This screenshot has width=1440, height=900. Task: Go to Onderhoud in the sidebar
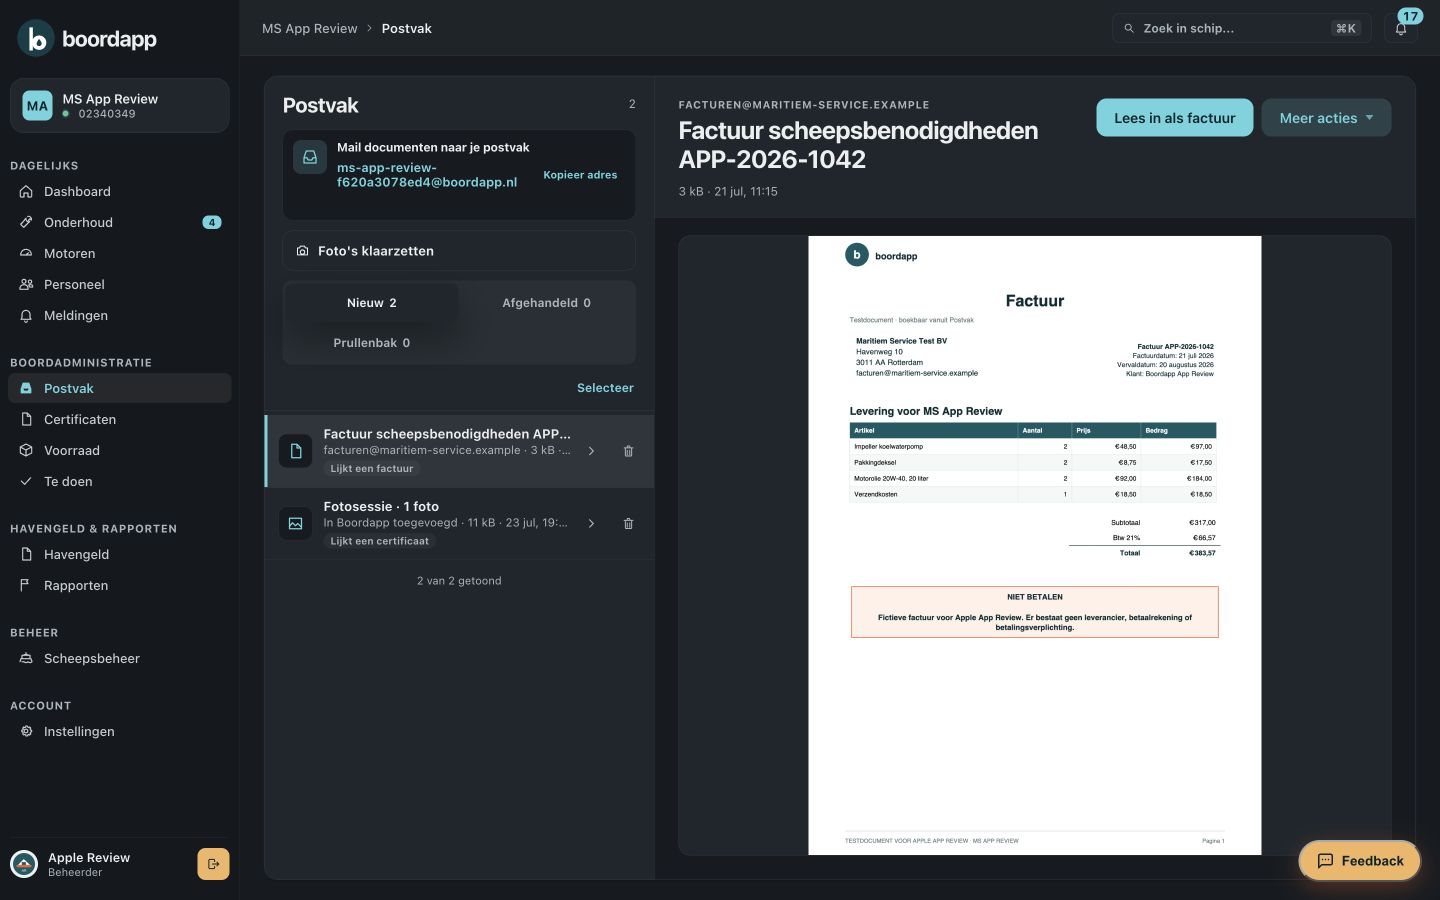tap(120, 222)
